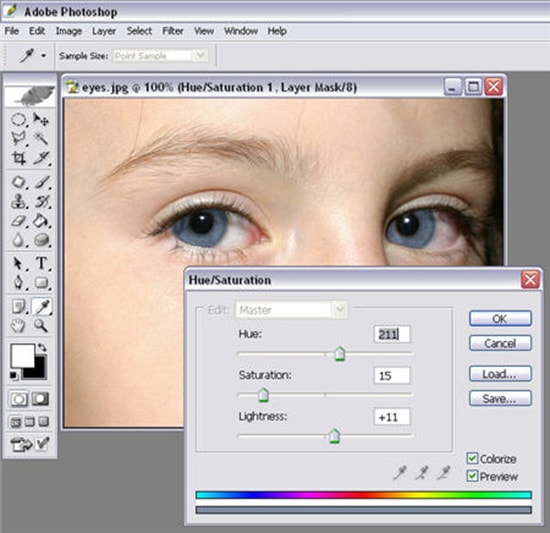This screenshot has height=533, width=550.
Task: Choose the Magic Wand tool
Action: pos(41,139)
